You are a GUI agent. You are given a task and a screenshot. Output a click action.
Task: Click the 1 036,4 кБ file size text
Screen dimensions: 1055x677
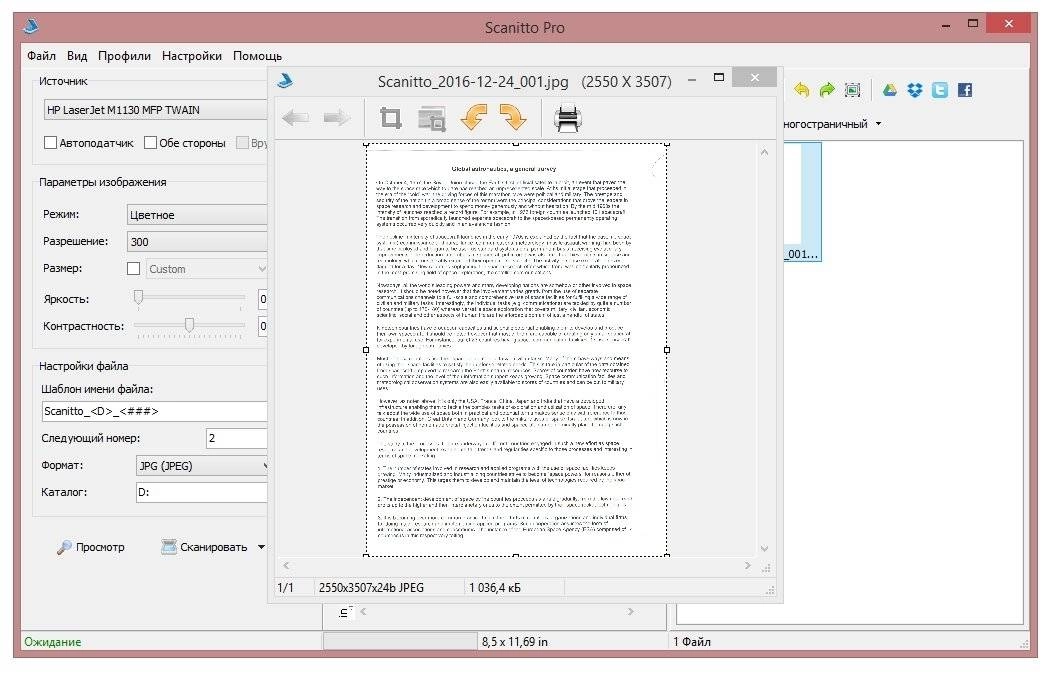coord(495,587)
